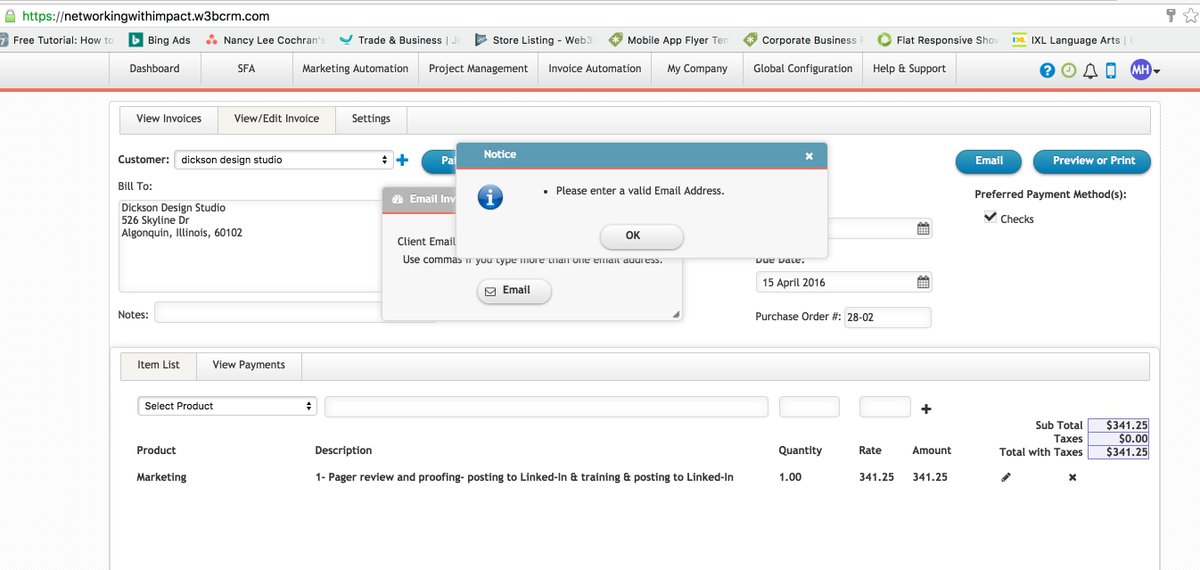Click the item quantity input box
The height and width of the screenshot is (570, 1200).
pyautogui.click(x=809, y=406)
